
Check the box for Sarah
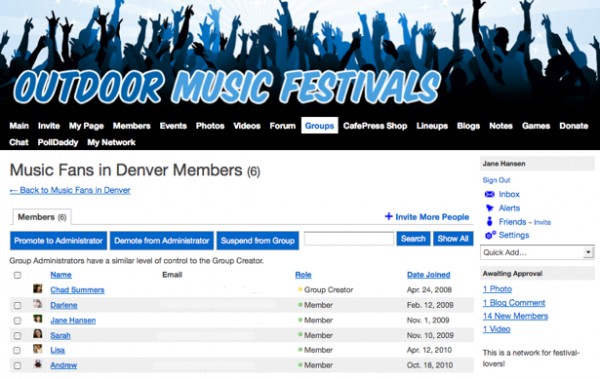pyautogui.click(x=17, y=336)
